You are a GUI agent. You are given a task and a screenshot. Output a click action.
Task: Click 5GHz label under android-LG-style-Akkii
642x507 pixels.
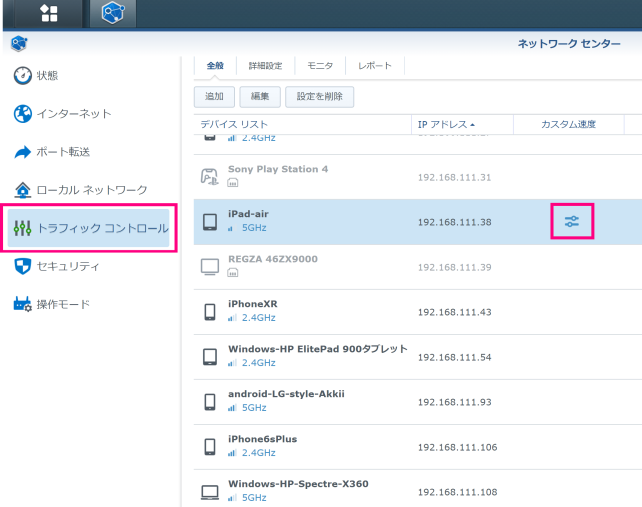tap(254, 408)
